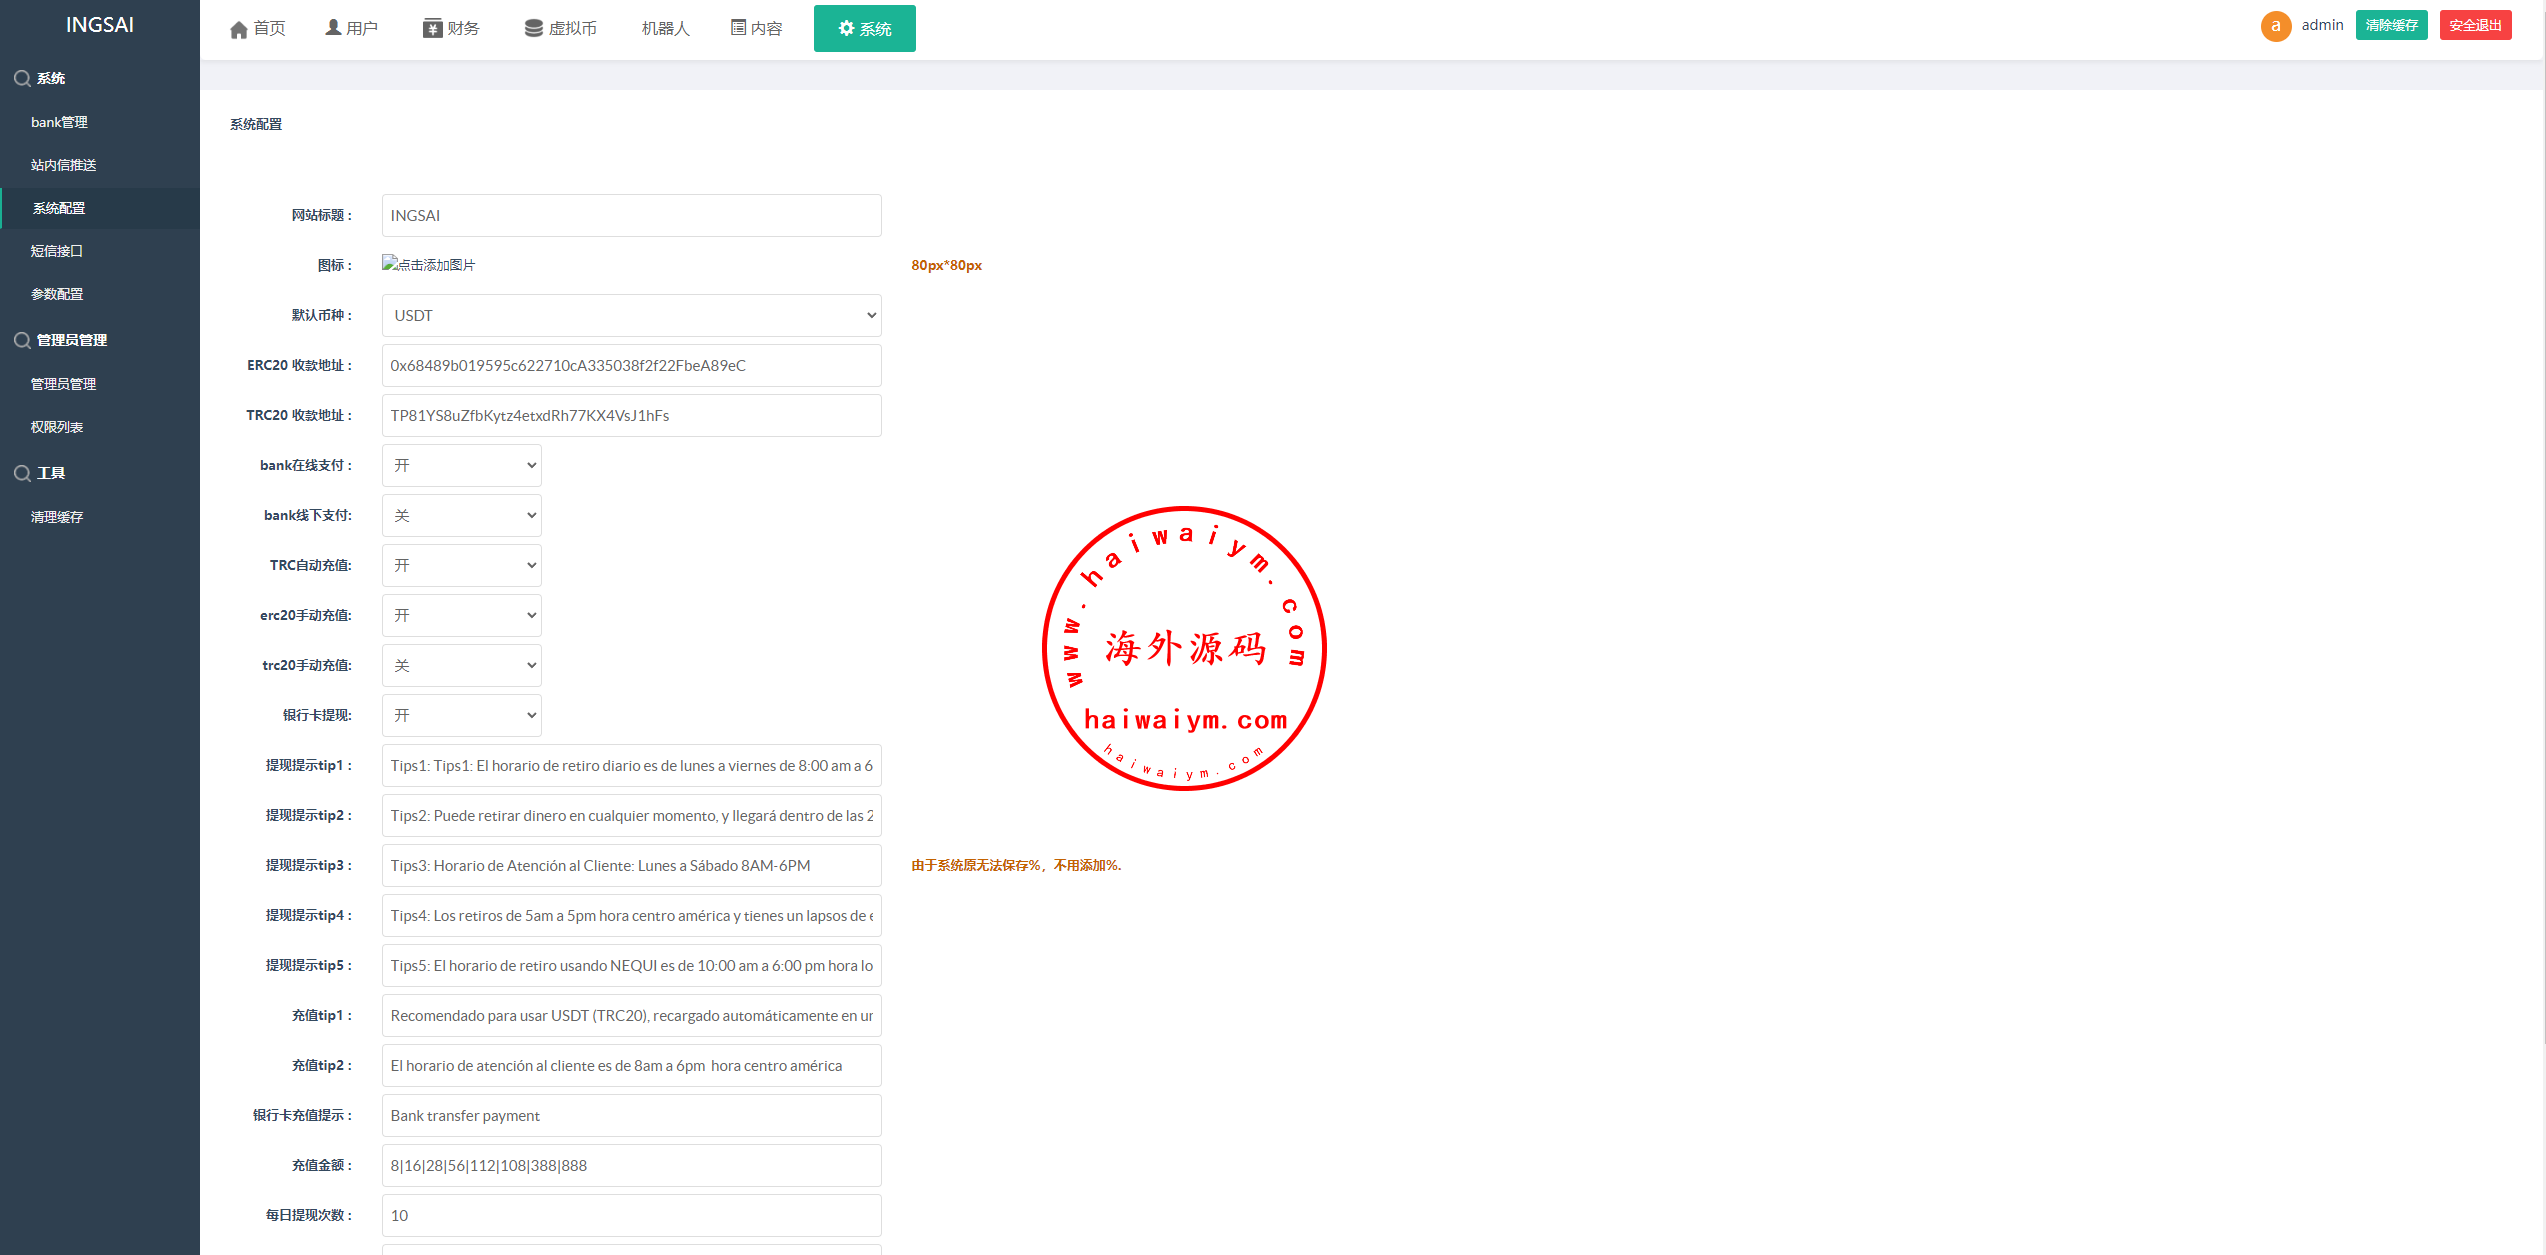The width and height of the screenshot is (2546, 1255).
Task: Open the 银行卡提现 on/off dropdown
Action: point(461,715)
